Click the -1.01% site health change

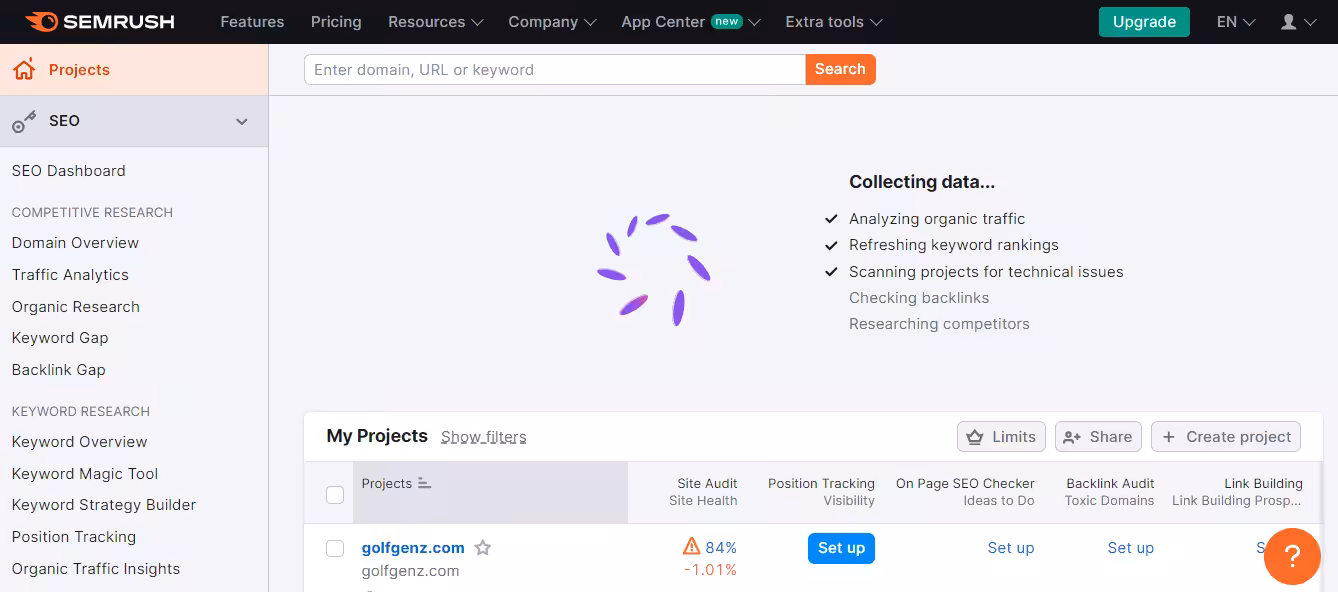click(x=711, y=570)
